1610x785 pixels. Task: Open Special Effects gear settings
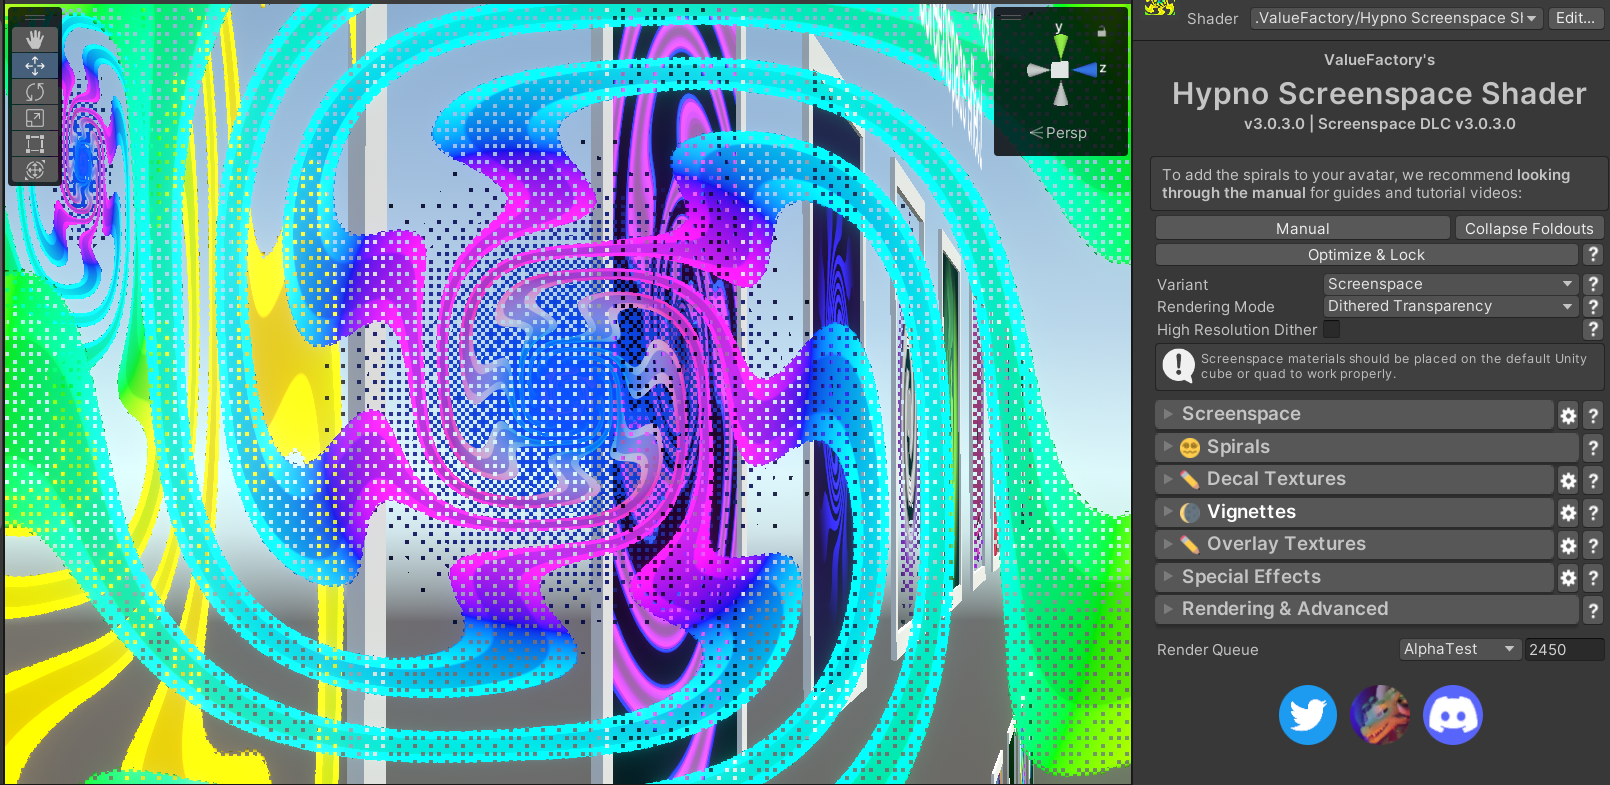click(1568, 578)
